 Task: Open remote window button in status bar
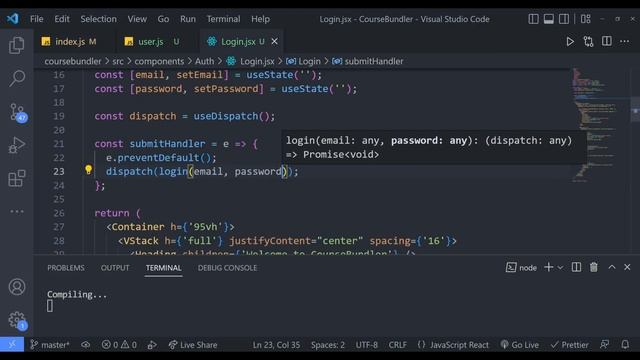tap(12, 345)
